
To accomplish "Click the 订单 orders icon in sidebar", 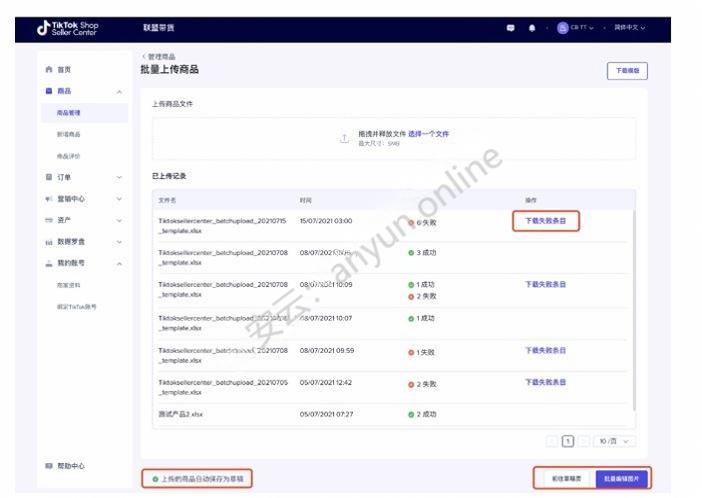I will [49, 177].
